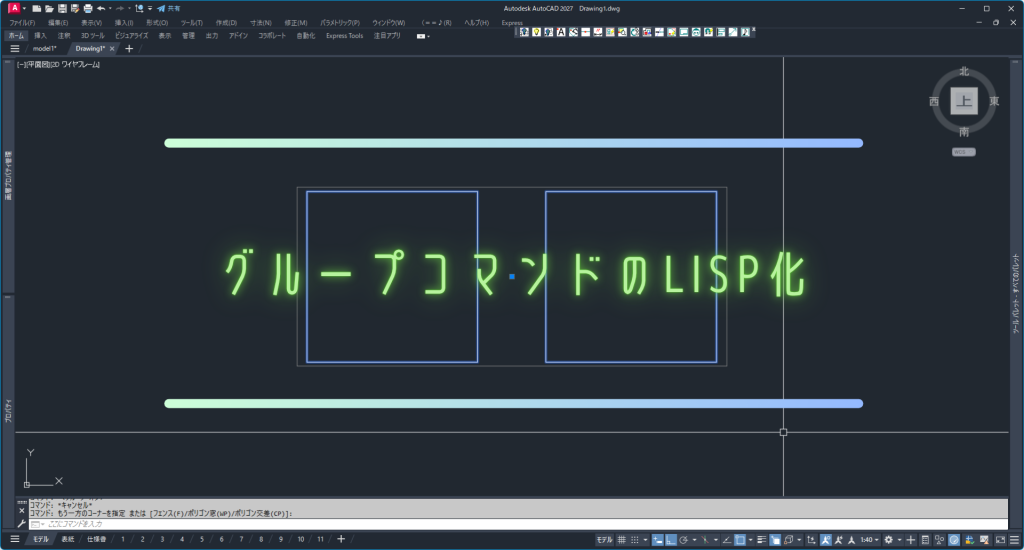
Task: Click the Save icon in quick access toolbar
Action: [62, 8]
